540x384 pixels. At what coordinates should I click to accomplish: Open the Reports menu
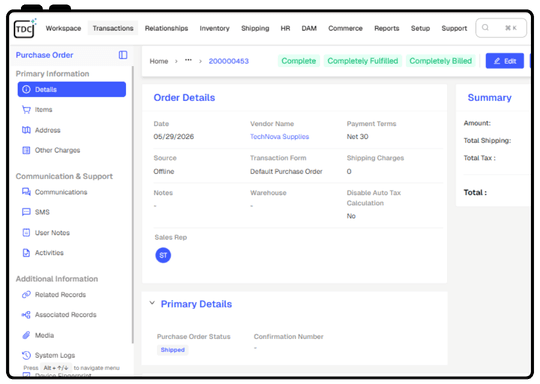coord(387,28)
